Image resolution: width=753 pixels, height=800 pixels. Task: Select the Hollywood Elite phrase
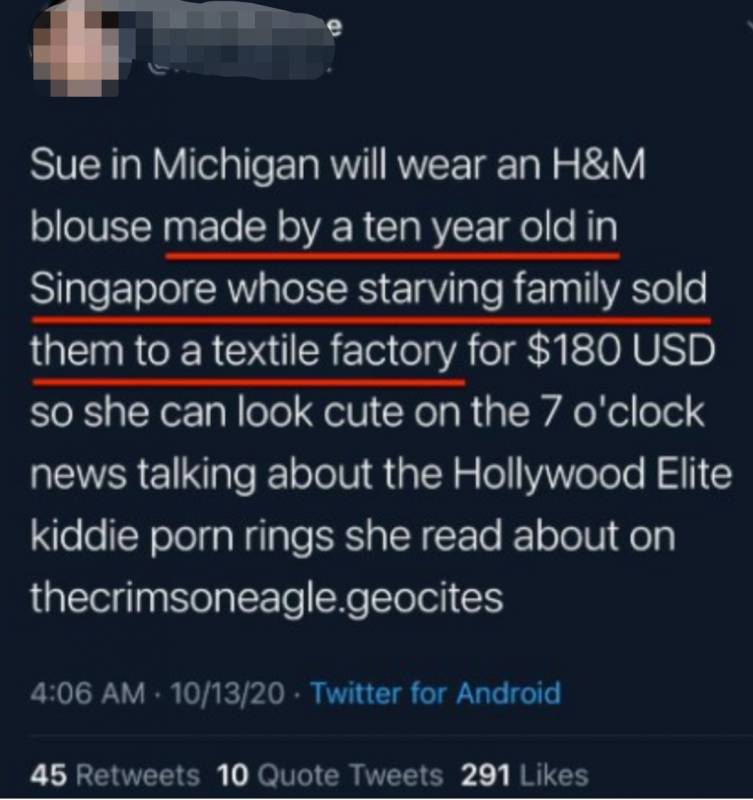point(592,474)
